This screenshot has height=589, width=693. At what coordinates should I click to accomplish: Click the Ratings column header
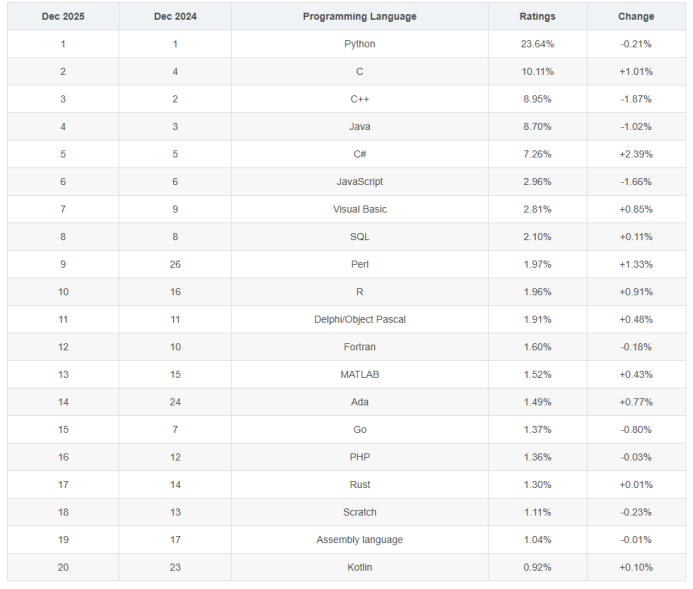click(x=537, y=17)
